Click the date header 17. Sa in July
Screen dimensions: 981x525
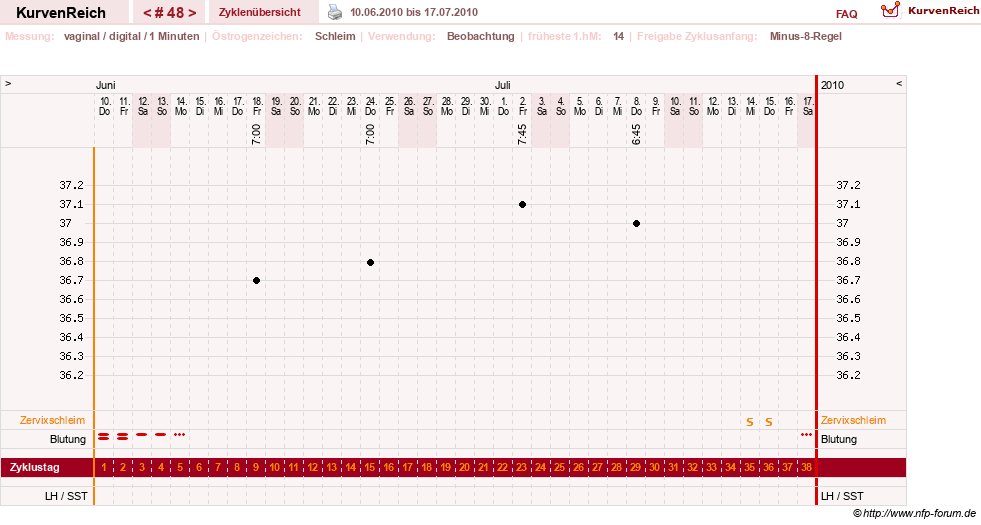tap(808, 106)
